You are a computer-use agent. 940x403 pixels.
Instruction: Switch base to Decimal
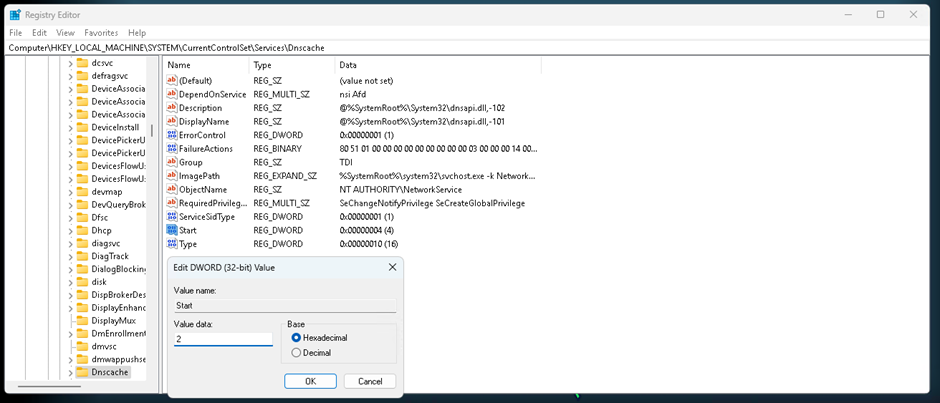296,352
